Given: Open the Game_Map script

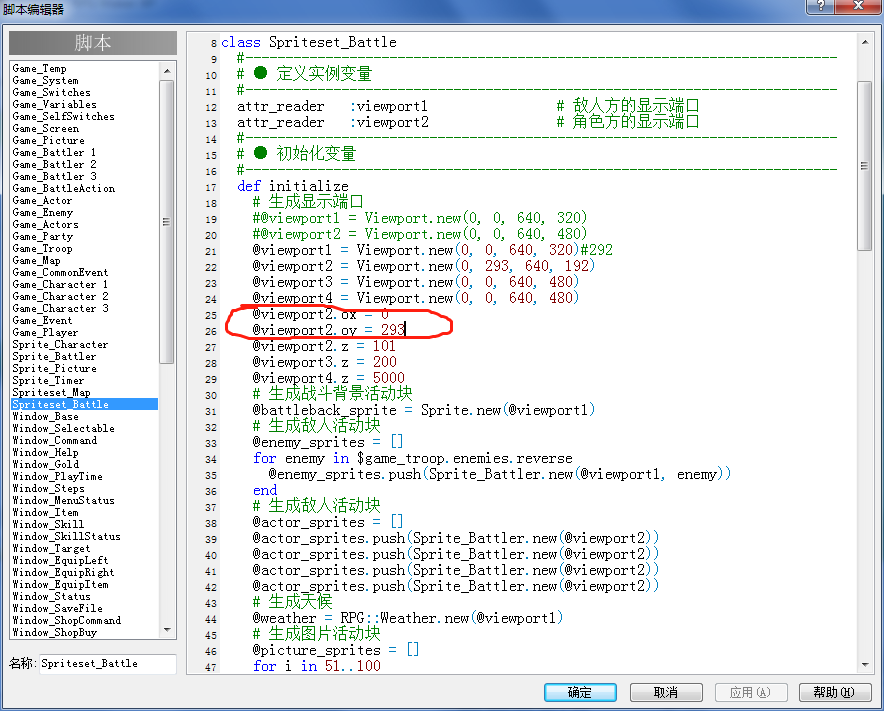Looking at the screenshot, I should click(37, 260).
